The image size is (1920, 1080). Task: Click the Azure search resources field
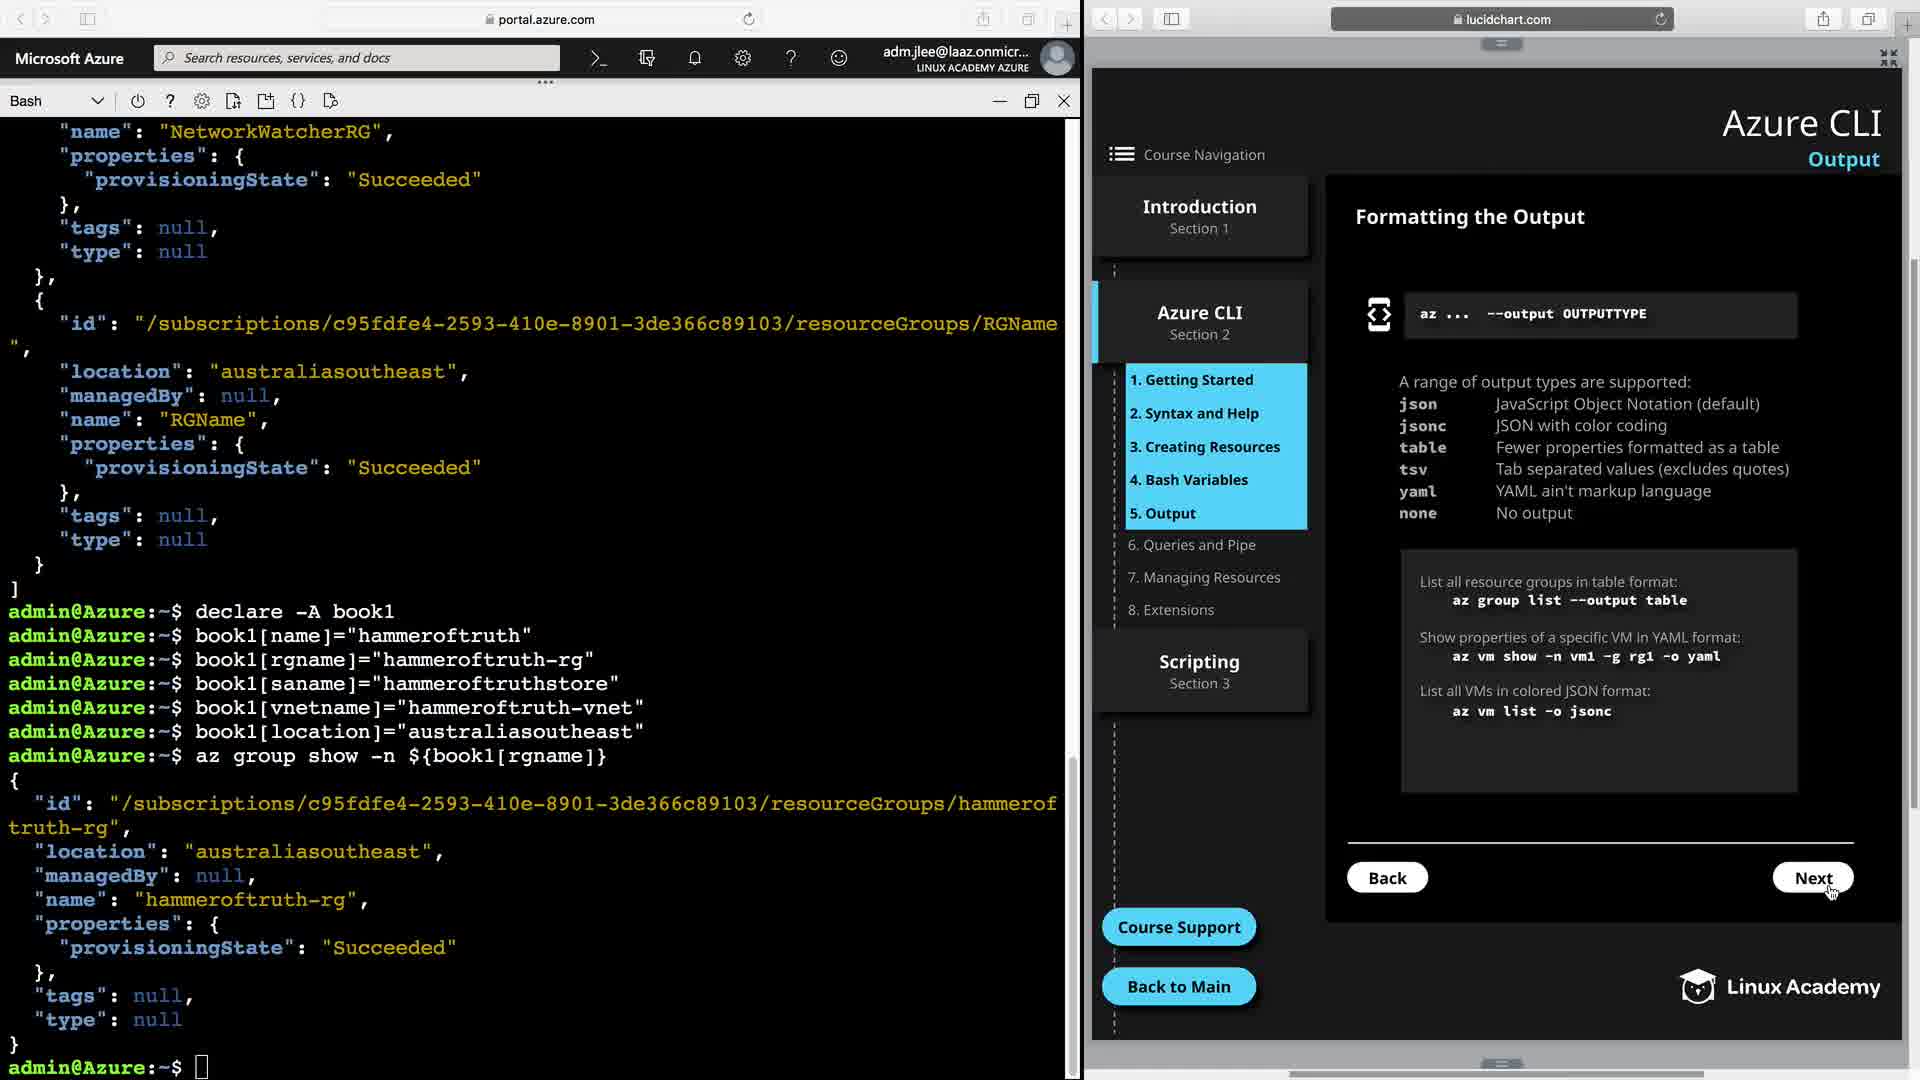coord(357,58)
